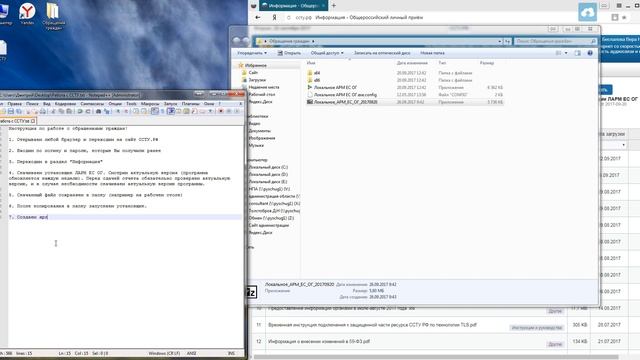The width and height of the screenshot is (640, 360).
Task: Click the Explorer search box
Action: (x=555, y=41)
